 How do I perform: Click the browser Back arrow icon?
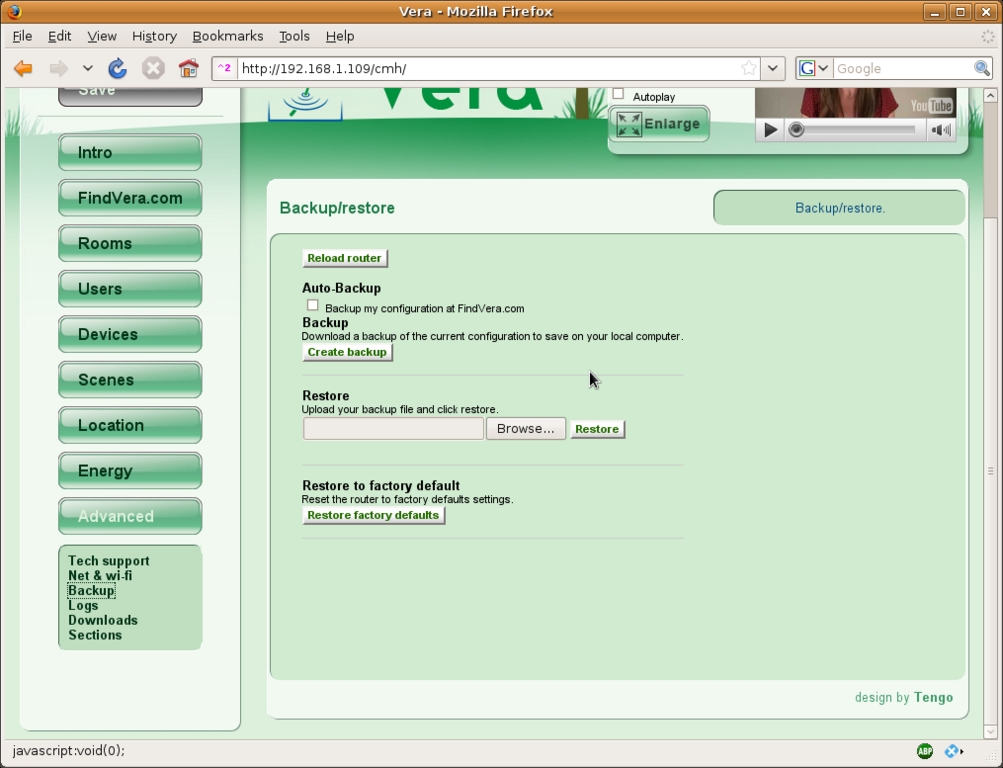(x=23, y=69)
